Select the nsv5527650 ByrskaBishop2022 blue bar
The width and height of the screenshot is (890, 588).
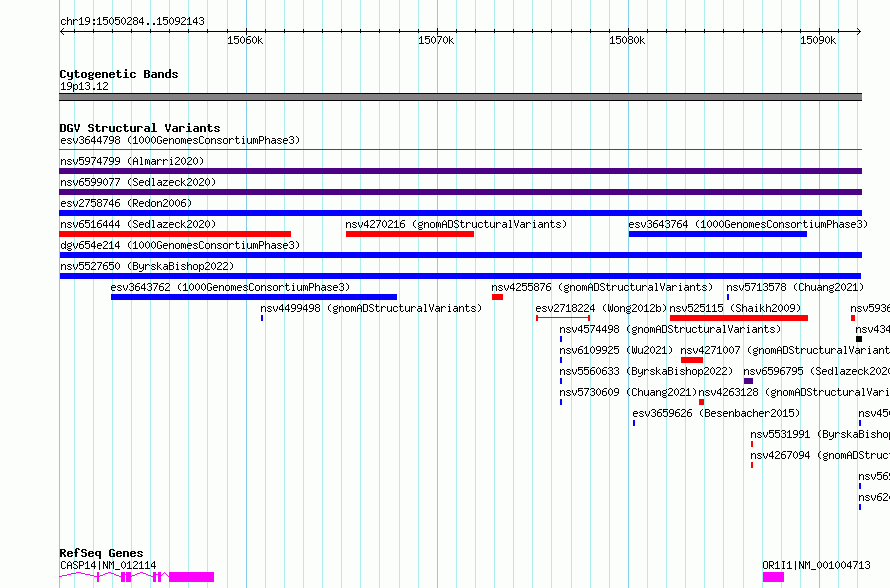coord(460,276)
